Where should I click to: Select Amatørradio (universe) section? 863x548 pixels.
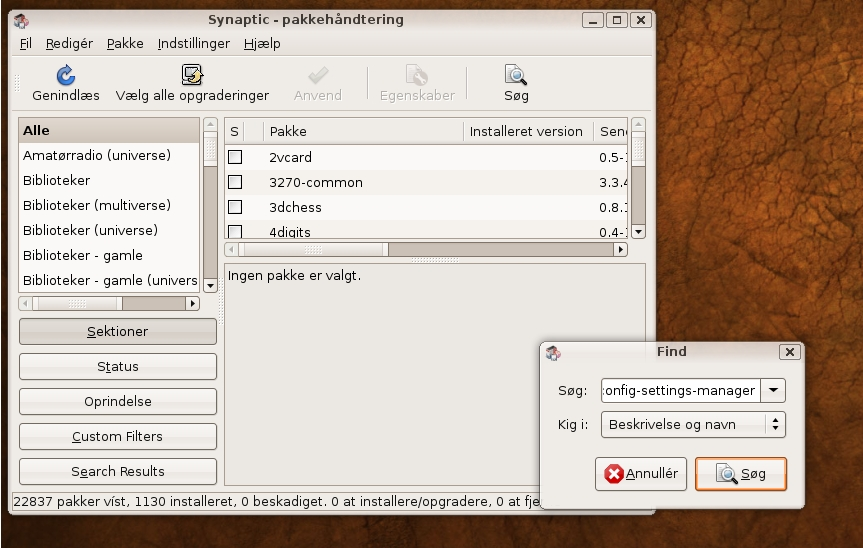(109, 156)
